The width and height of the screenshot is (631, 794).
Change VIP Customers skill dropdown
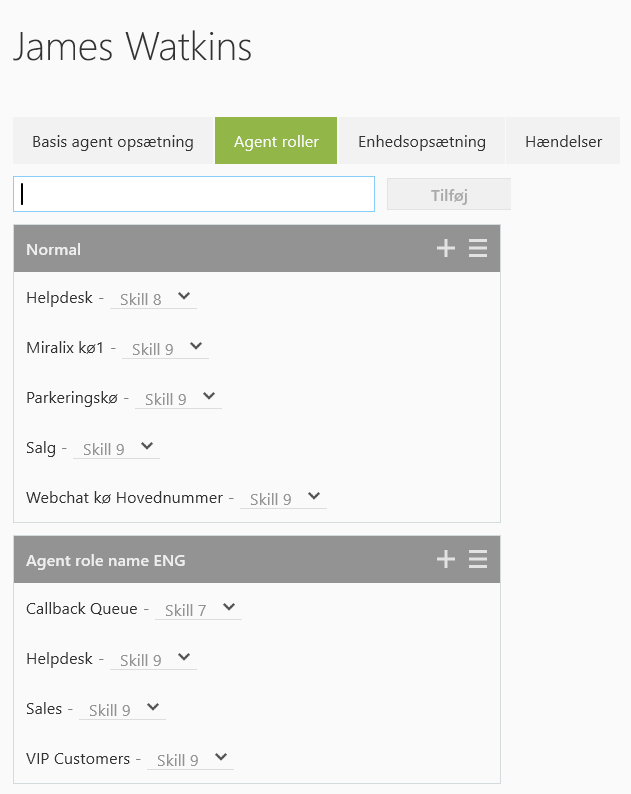190,759
